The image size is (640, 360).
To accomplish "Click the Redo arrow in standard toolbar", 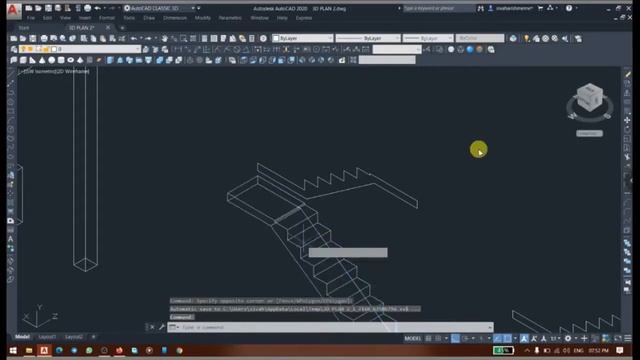I will coord(149,38).
